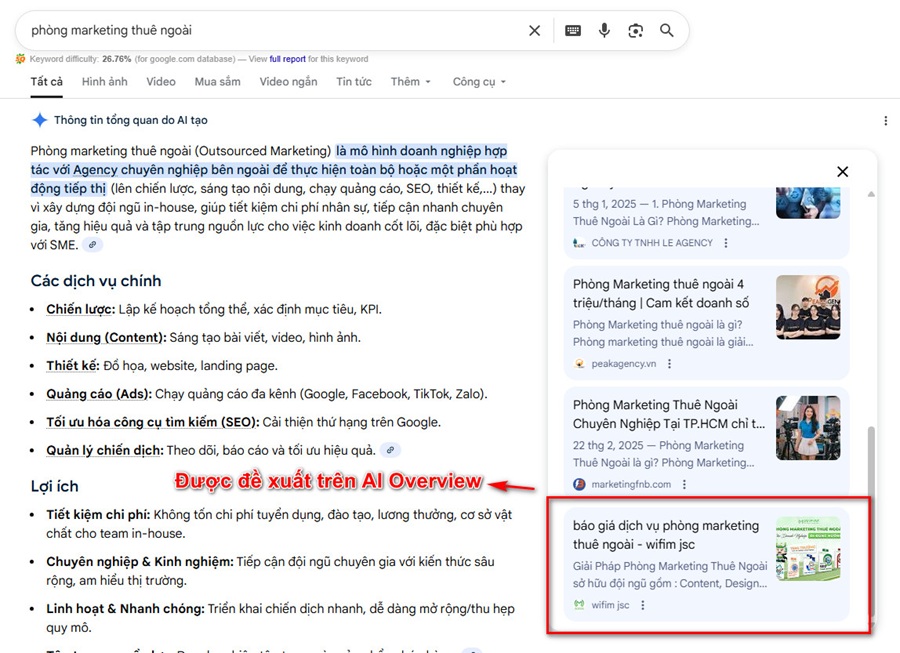Open the Công cụ tools dropdown

click(479, 82)
